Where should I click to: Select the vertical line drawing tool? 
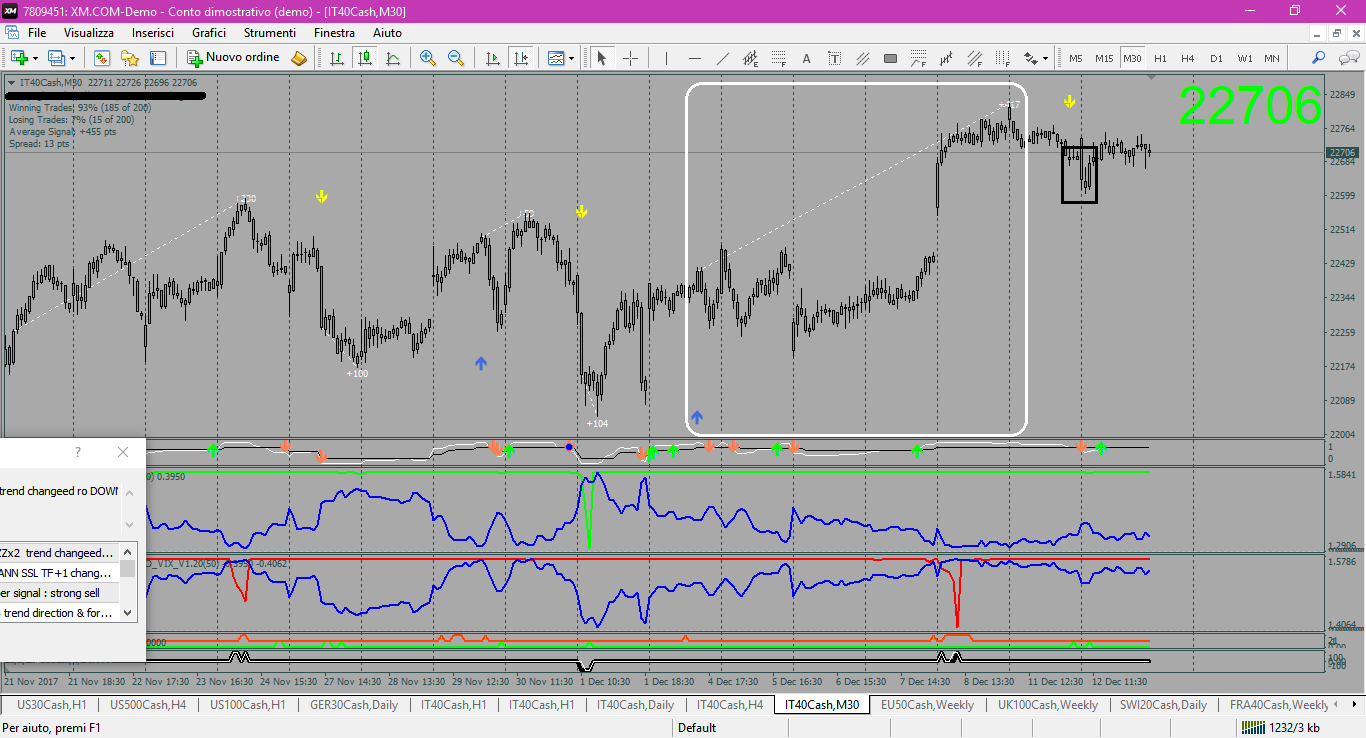coord(666,58)
